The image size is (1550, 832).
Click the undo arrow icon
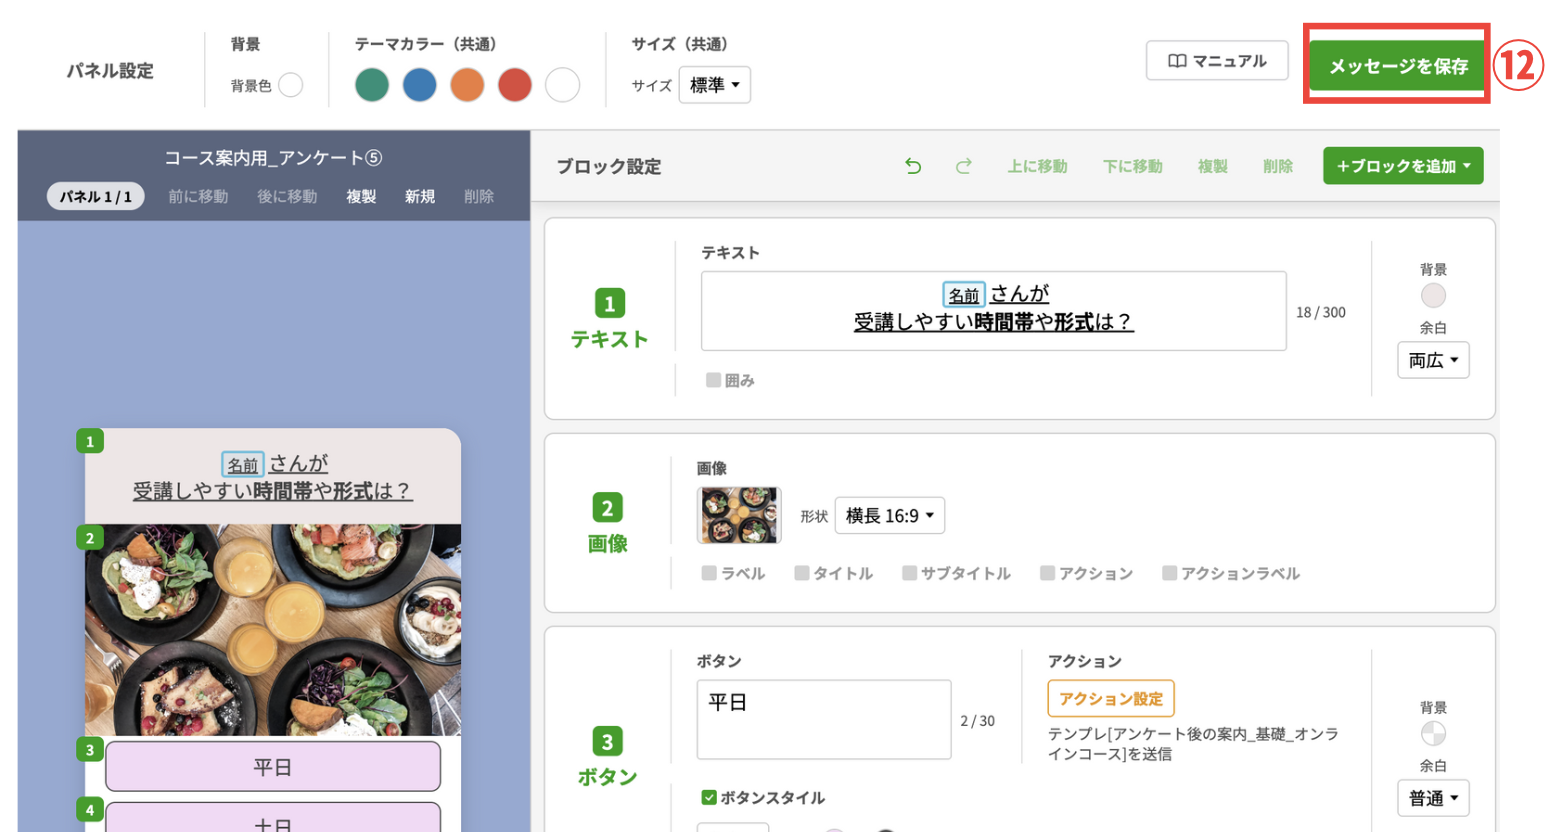912,166
